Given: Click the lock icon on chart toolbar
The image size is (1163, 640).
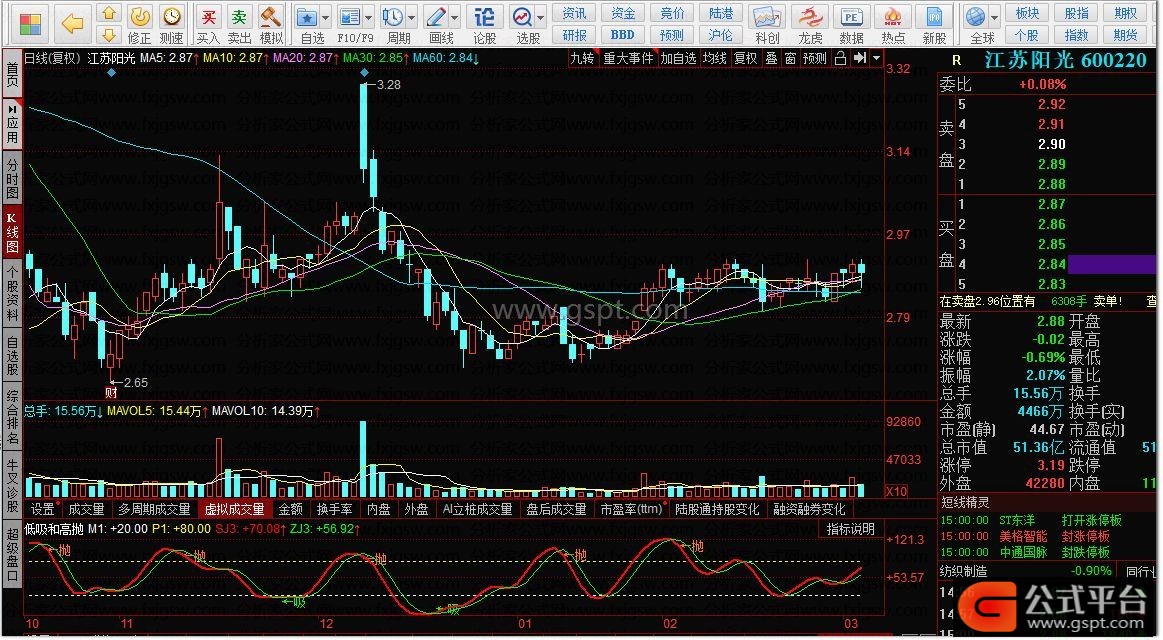Looking at the screenshot, I should click(x=840, y=58).
